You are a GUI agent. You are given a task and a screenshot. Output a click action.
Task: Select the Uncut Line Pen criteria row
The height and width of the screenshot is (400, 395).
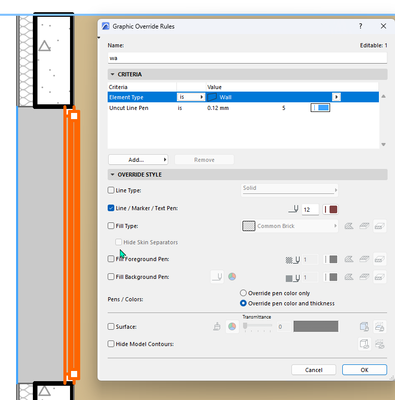click(x=243, y=108)
